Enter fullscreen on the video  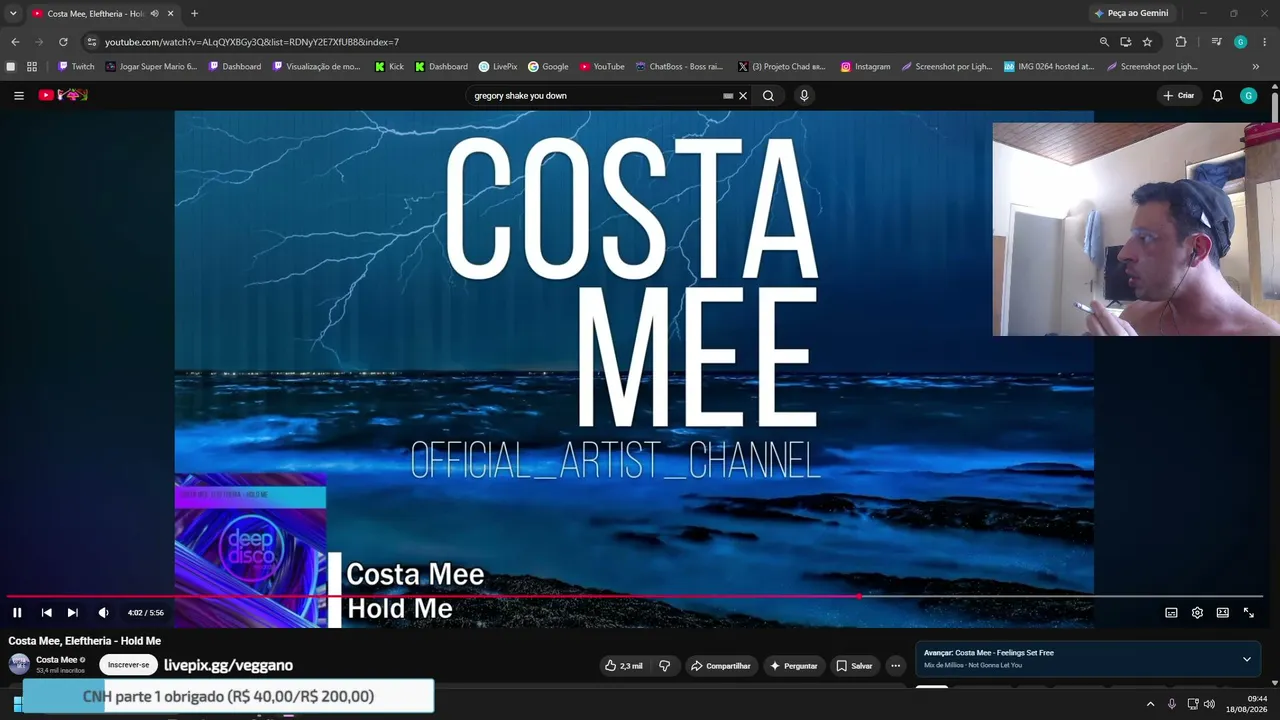pyautogui.click(x=1248, y=613)
